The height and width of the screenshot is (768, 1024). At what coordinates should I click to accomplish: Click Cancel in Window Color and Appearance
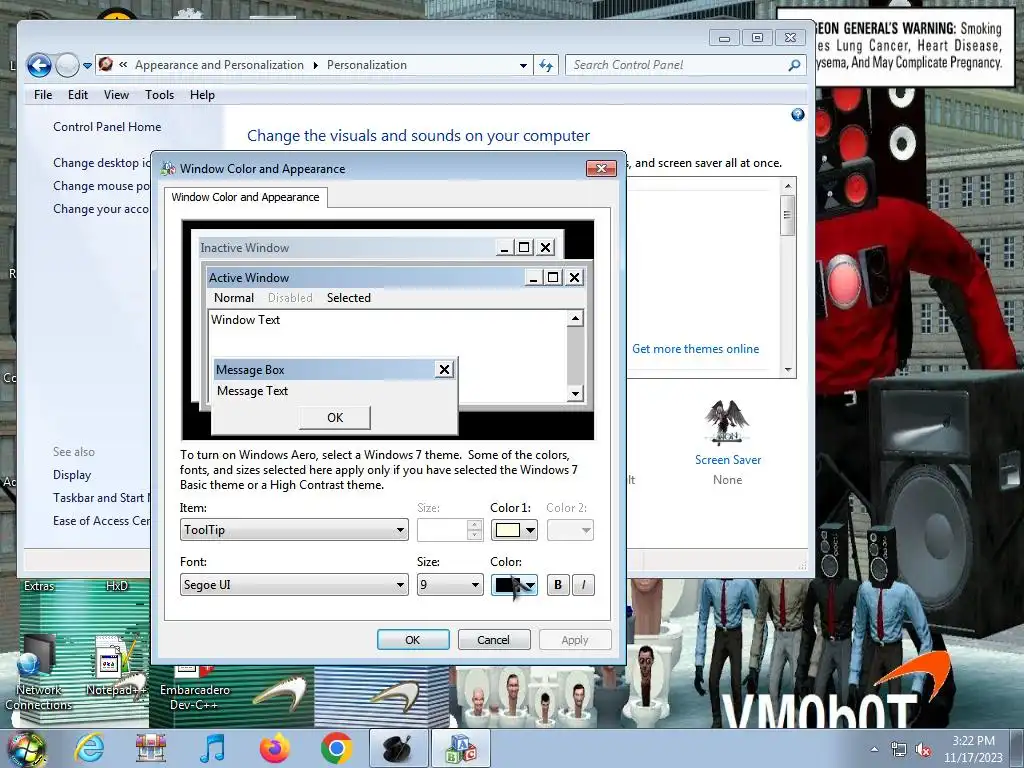493,640
